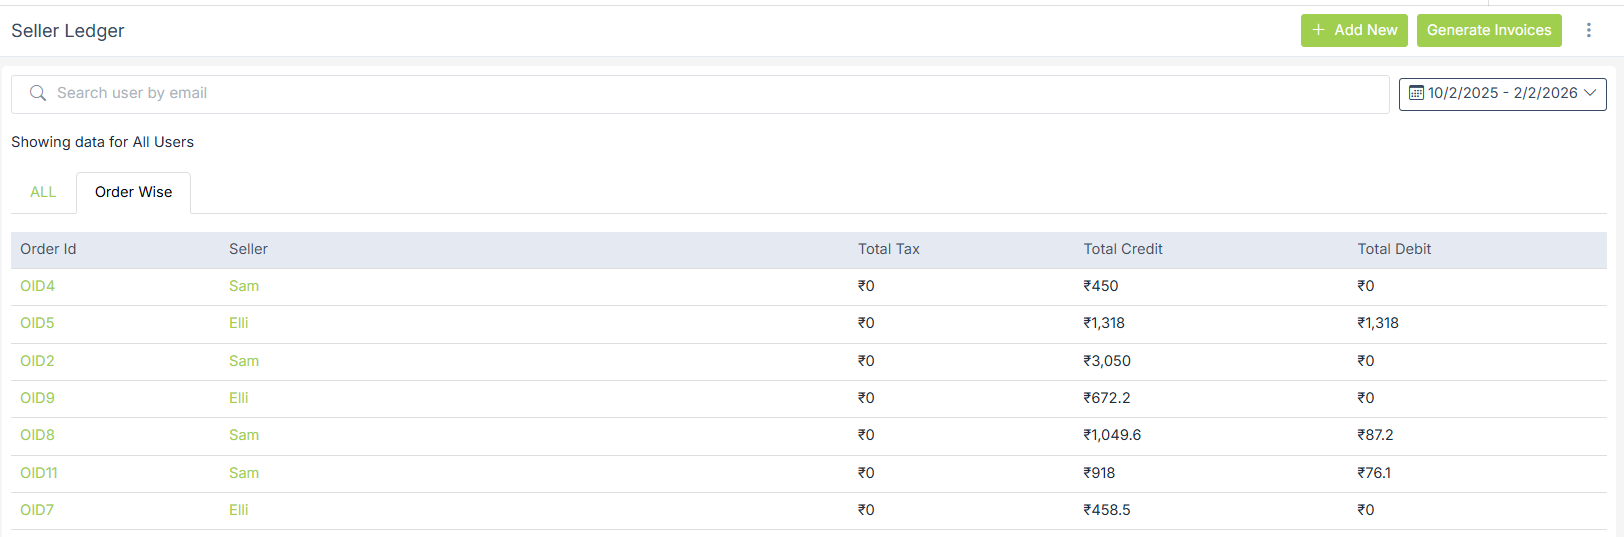Open order OID5 link
The height and width of the screenshot is (537, 1624).
[37, 323]
